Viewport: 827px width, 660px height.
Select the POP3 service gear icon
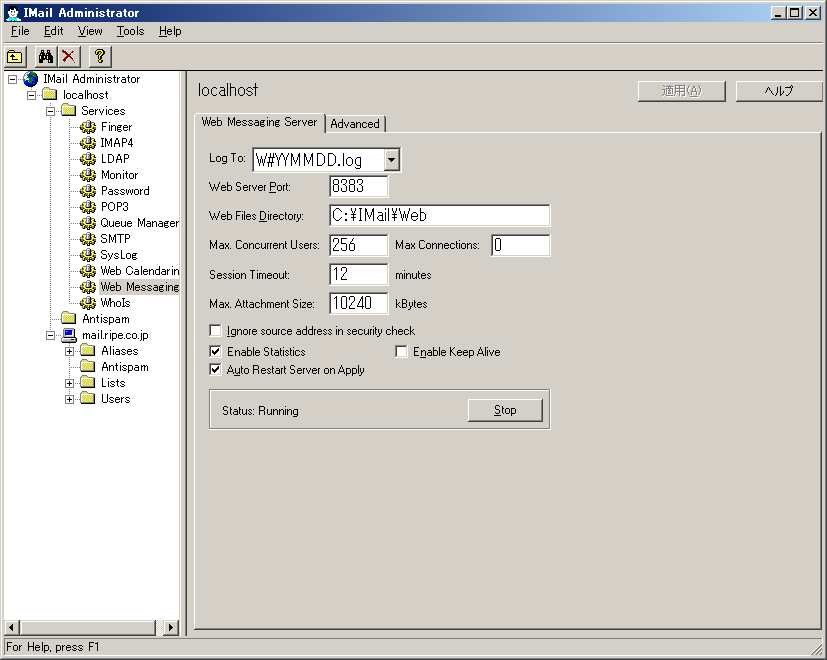tap(88, 207)
